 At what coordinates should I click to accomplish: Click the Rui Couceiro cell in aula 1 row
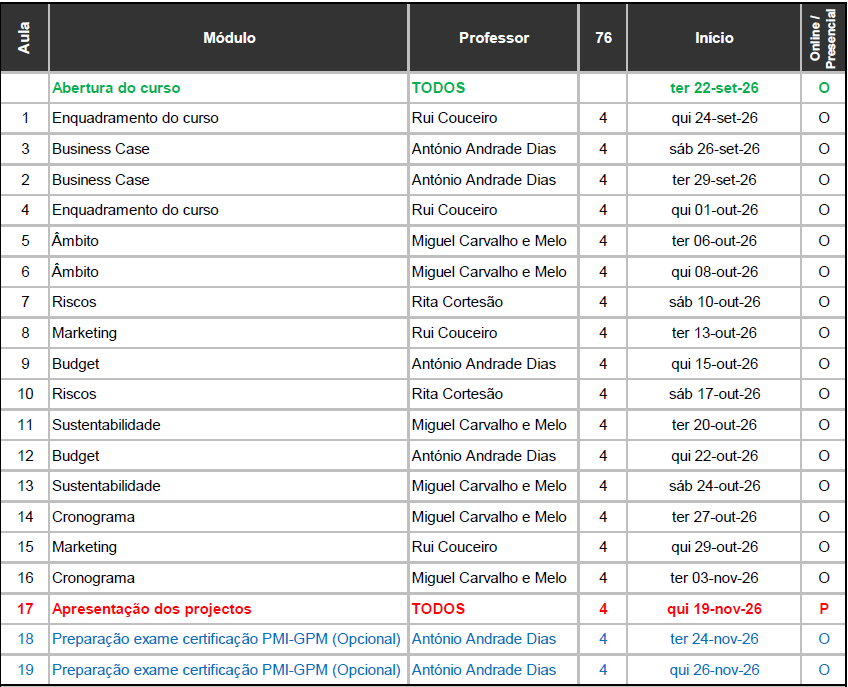pos(454,118)
